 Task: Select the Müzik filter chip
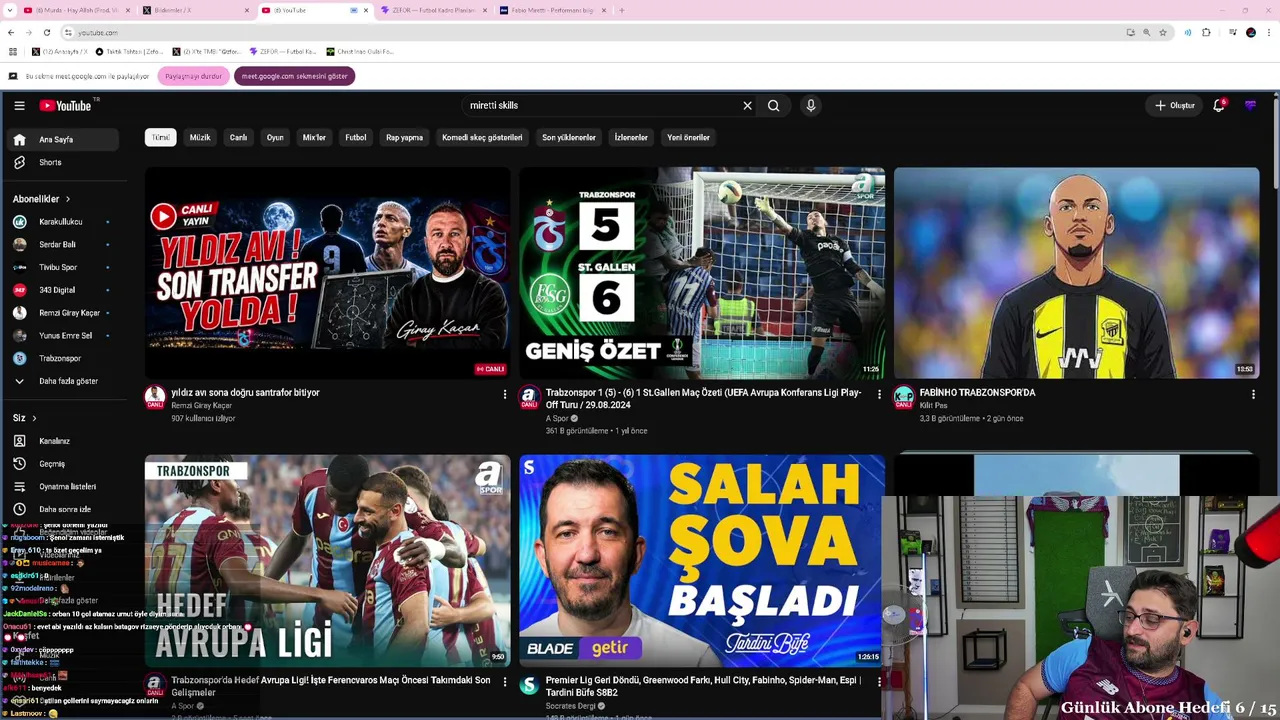pos(200,137)
